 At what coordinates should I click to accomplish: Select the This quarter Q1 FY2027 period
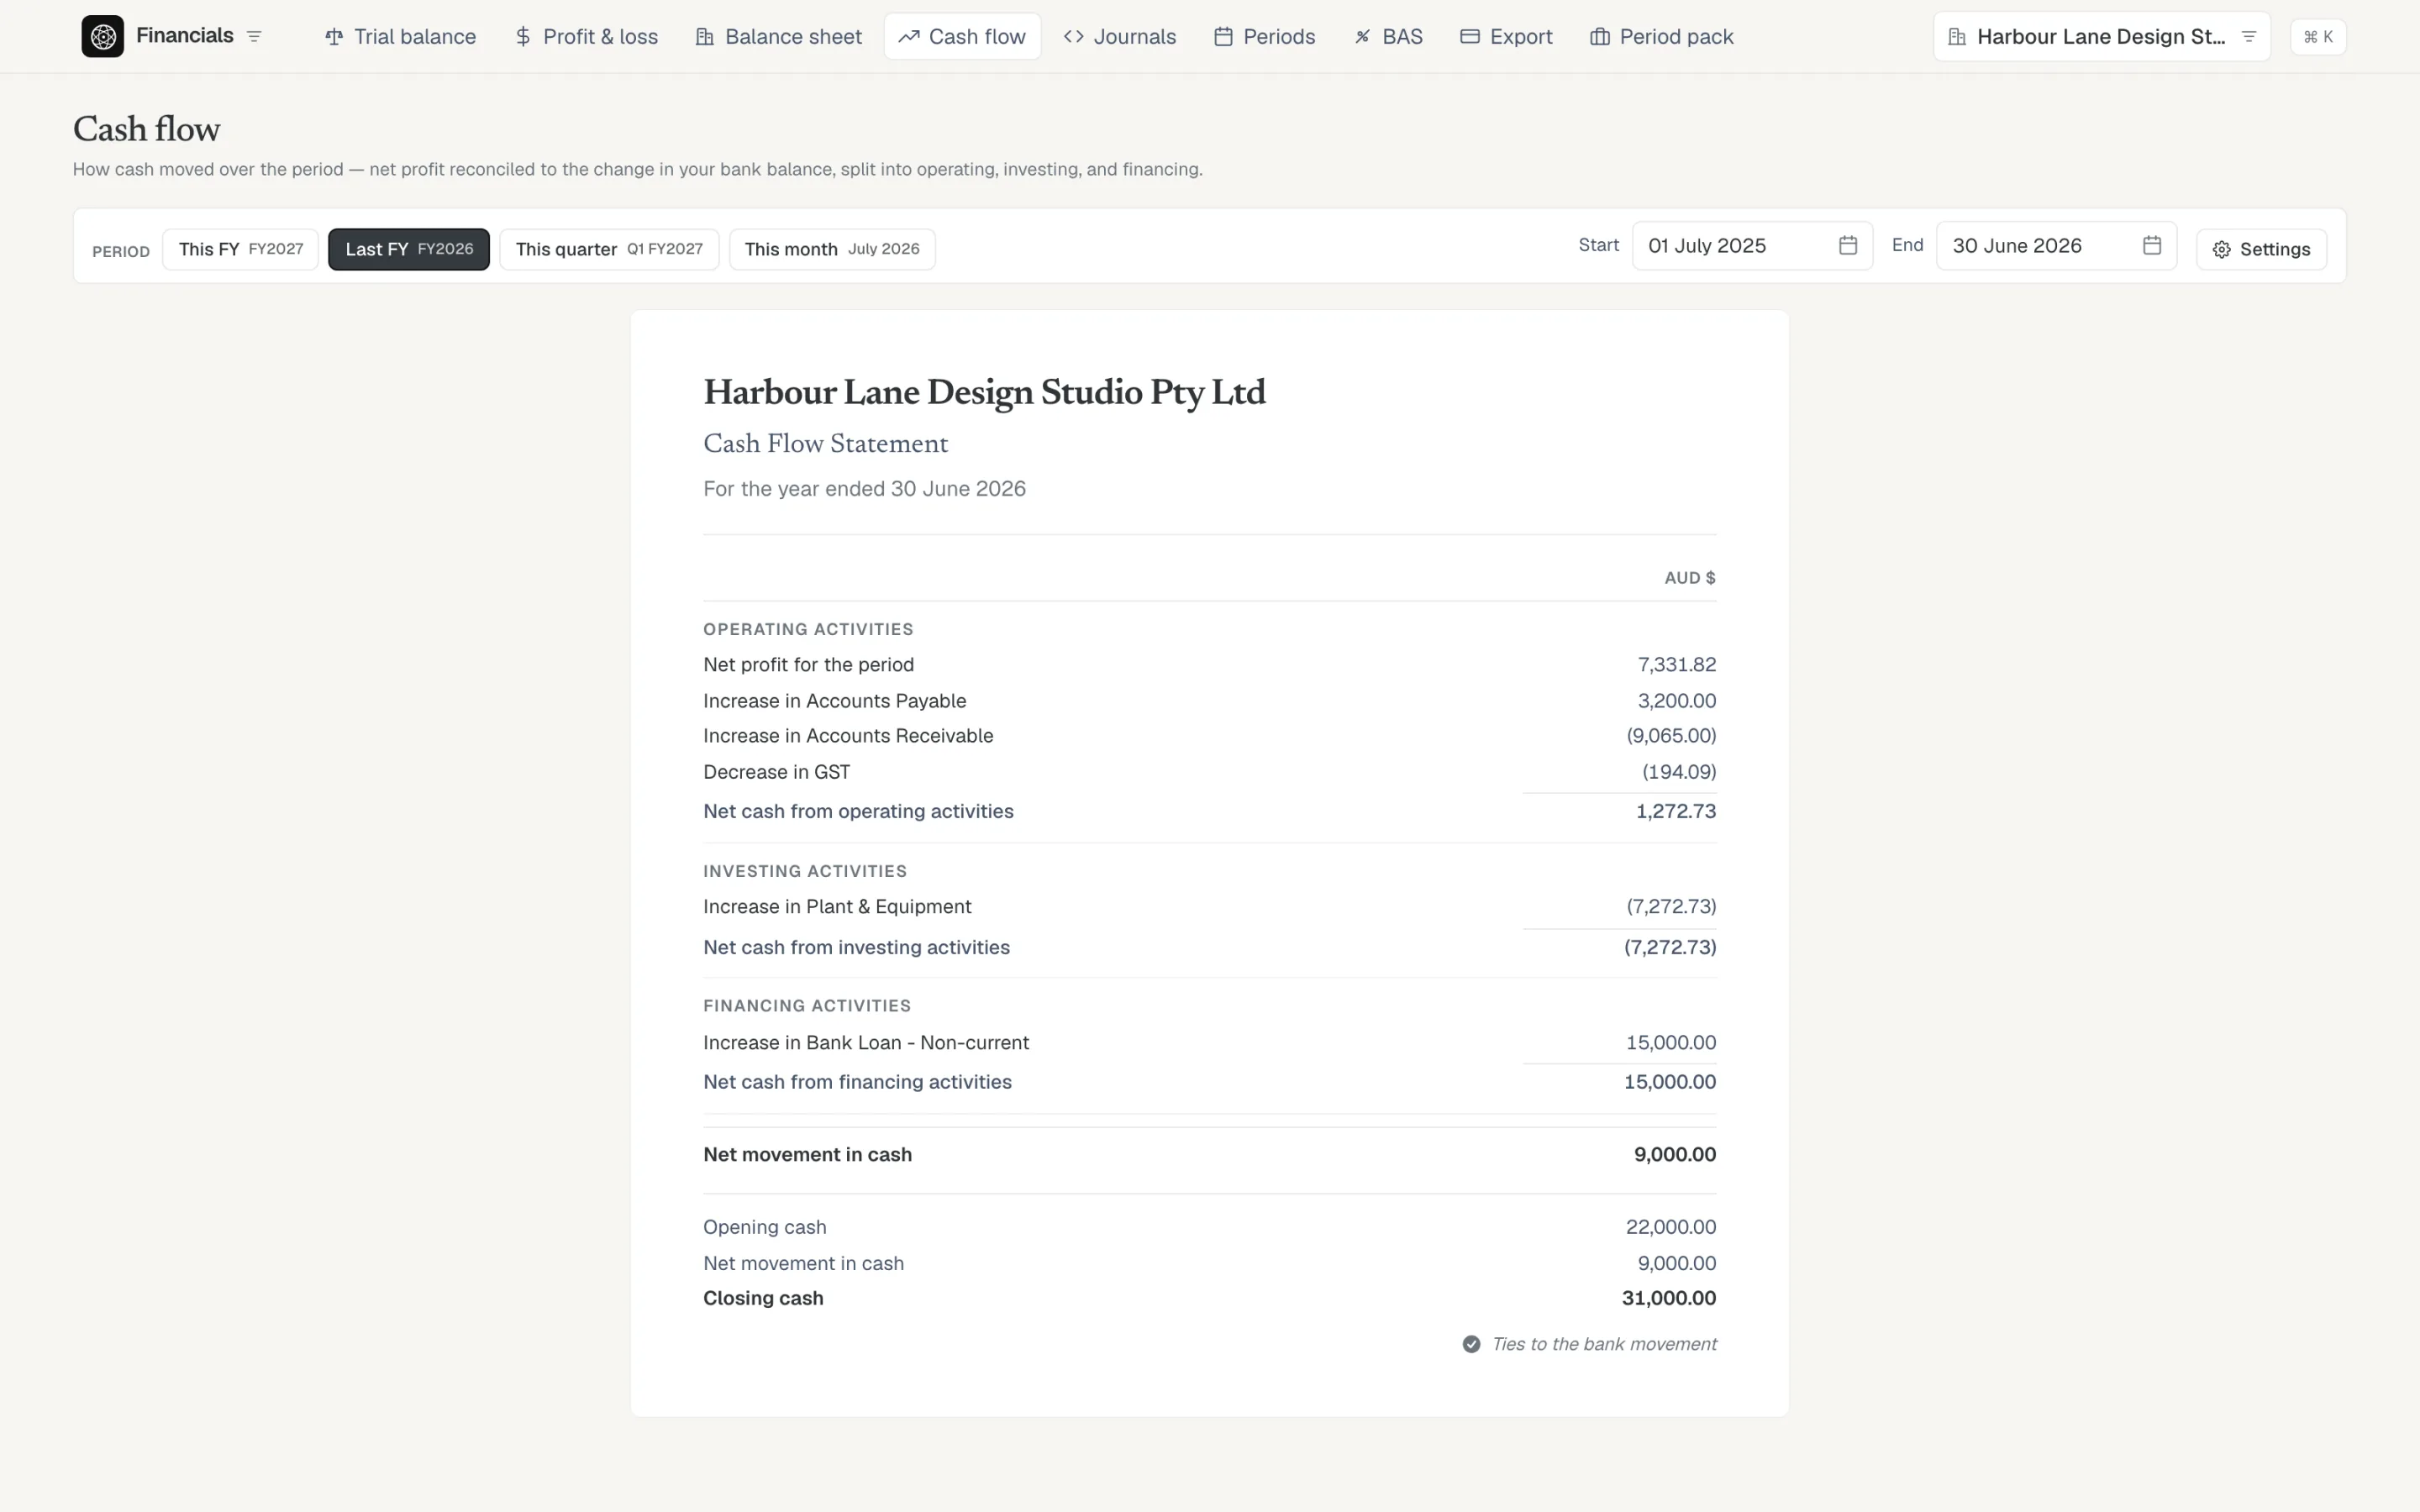click(x=609, y=249)
